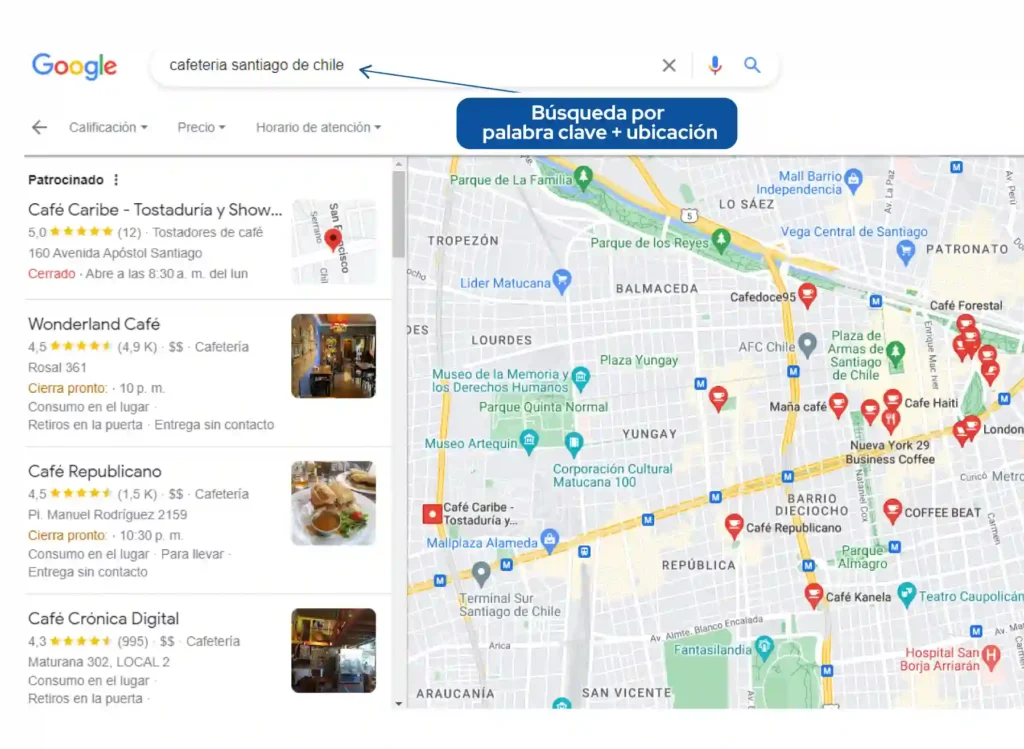Open the Calificación filter dropdown
Viewport: 1024px width, 749px height.
(x=108, y=127)
